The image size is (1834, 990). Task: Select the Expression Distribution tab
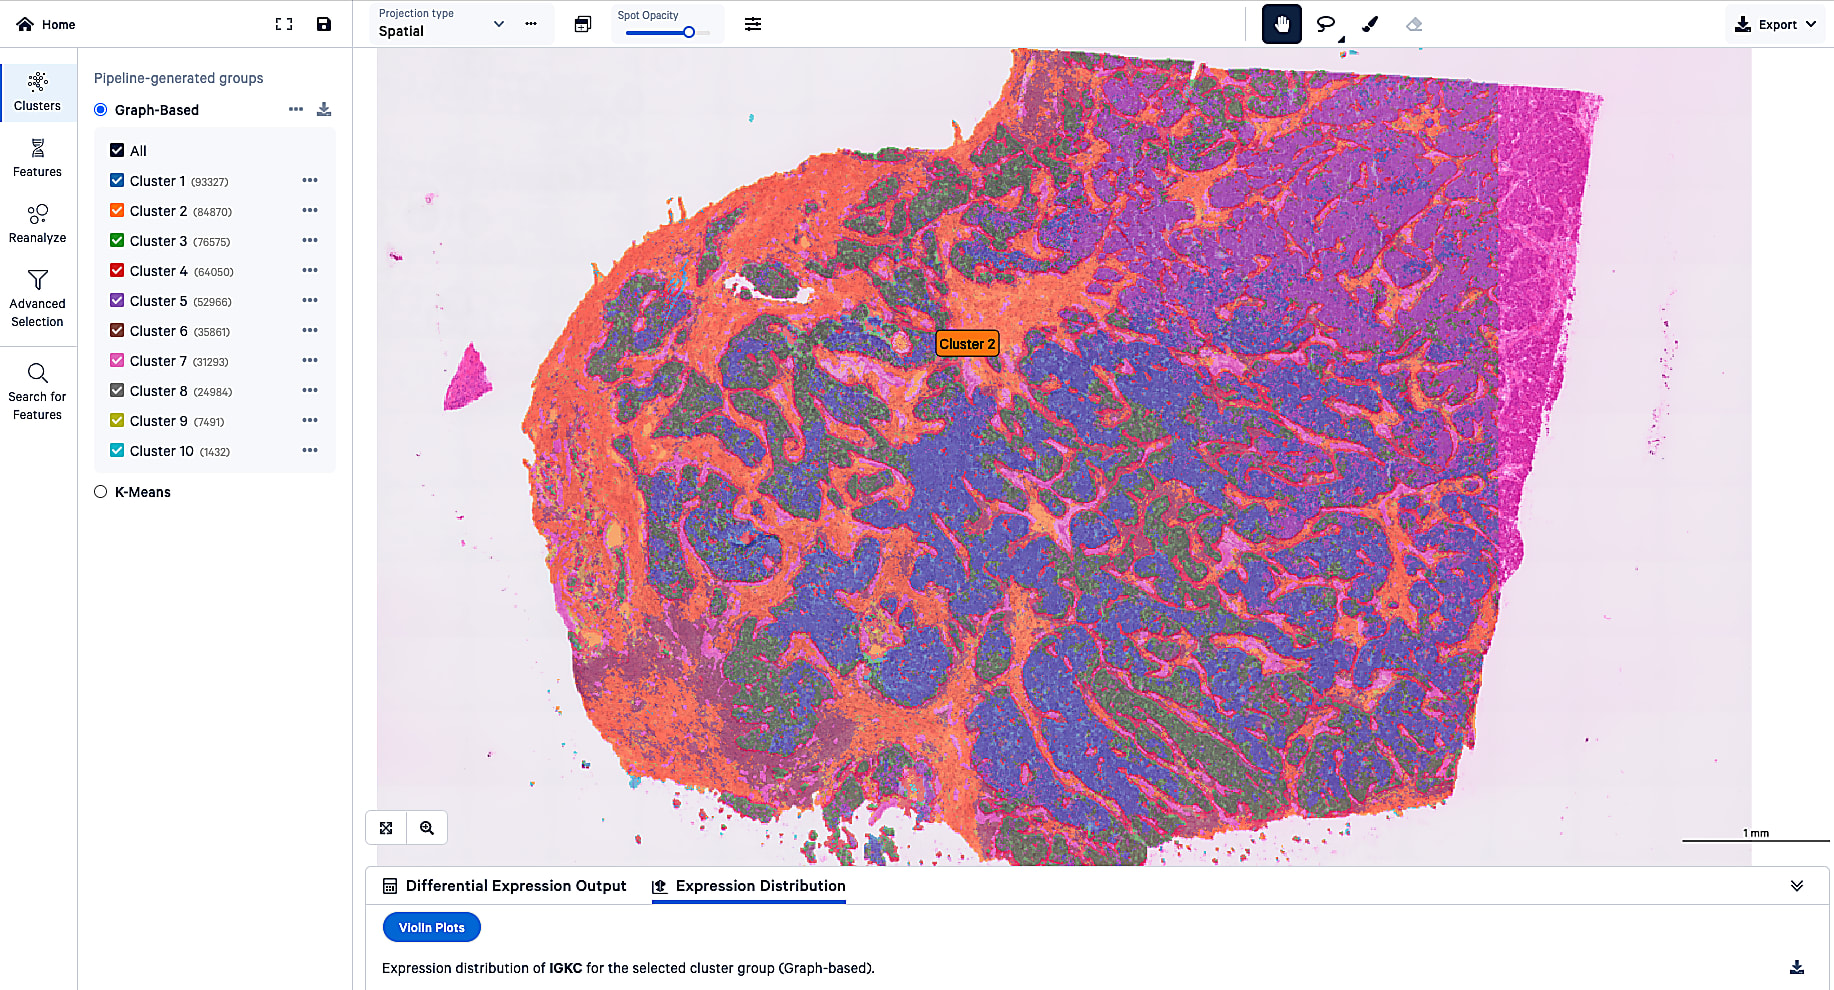pos(748,886)
